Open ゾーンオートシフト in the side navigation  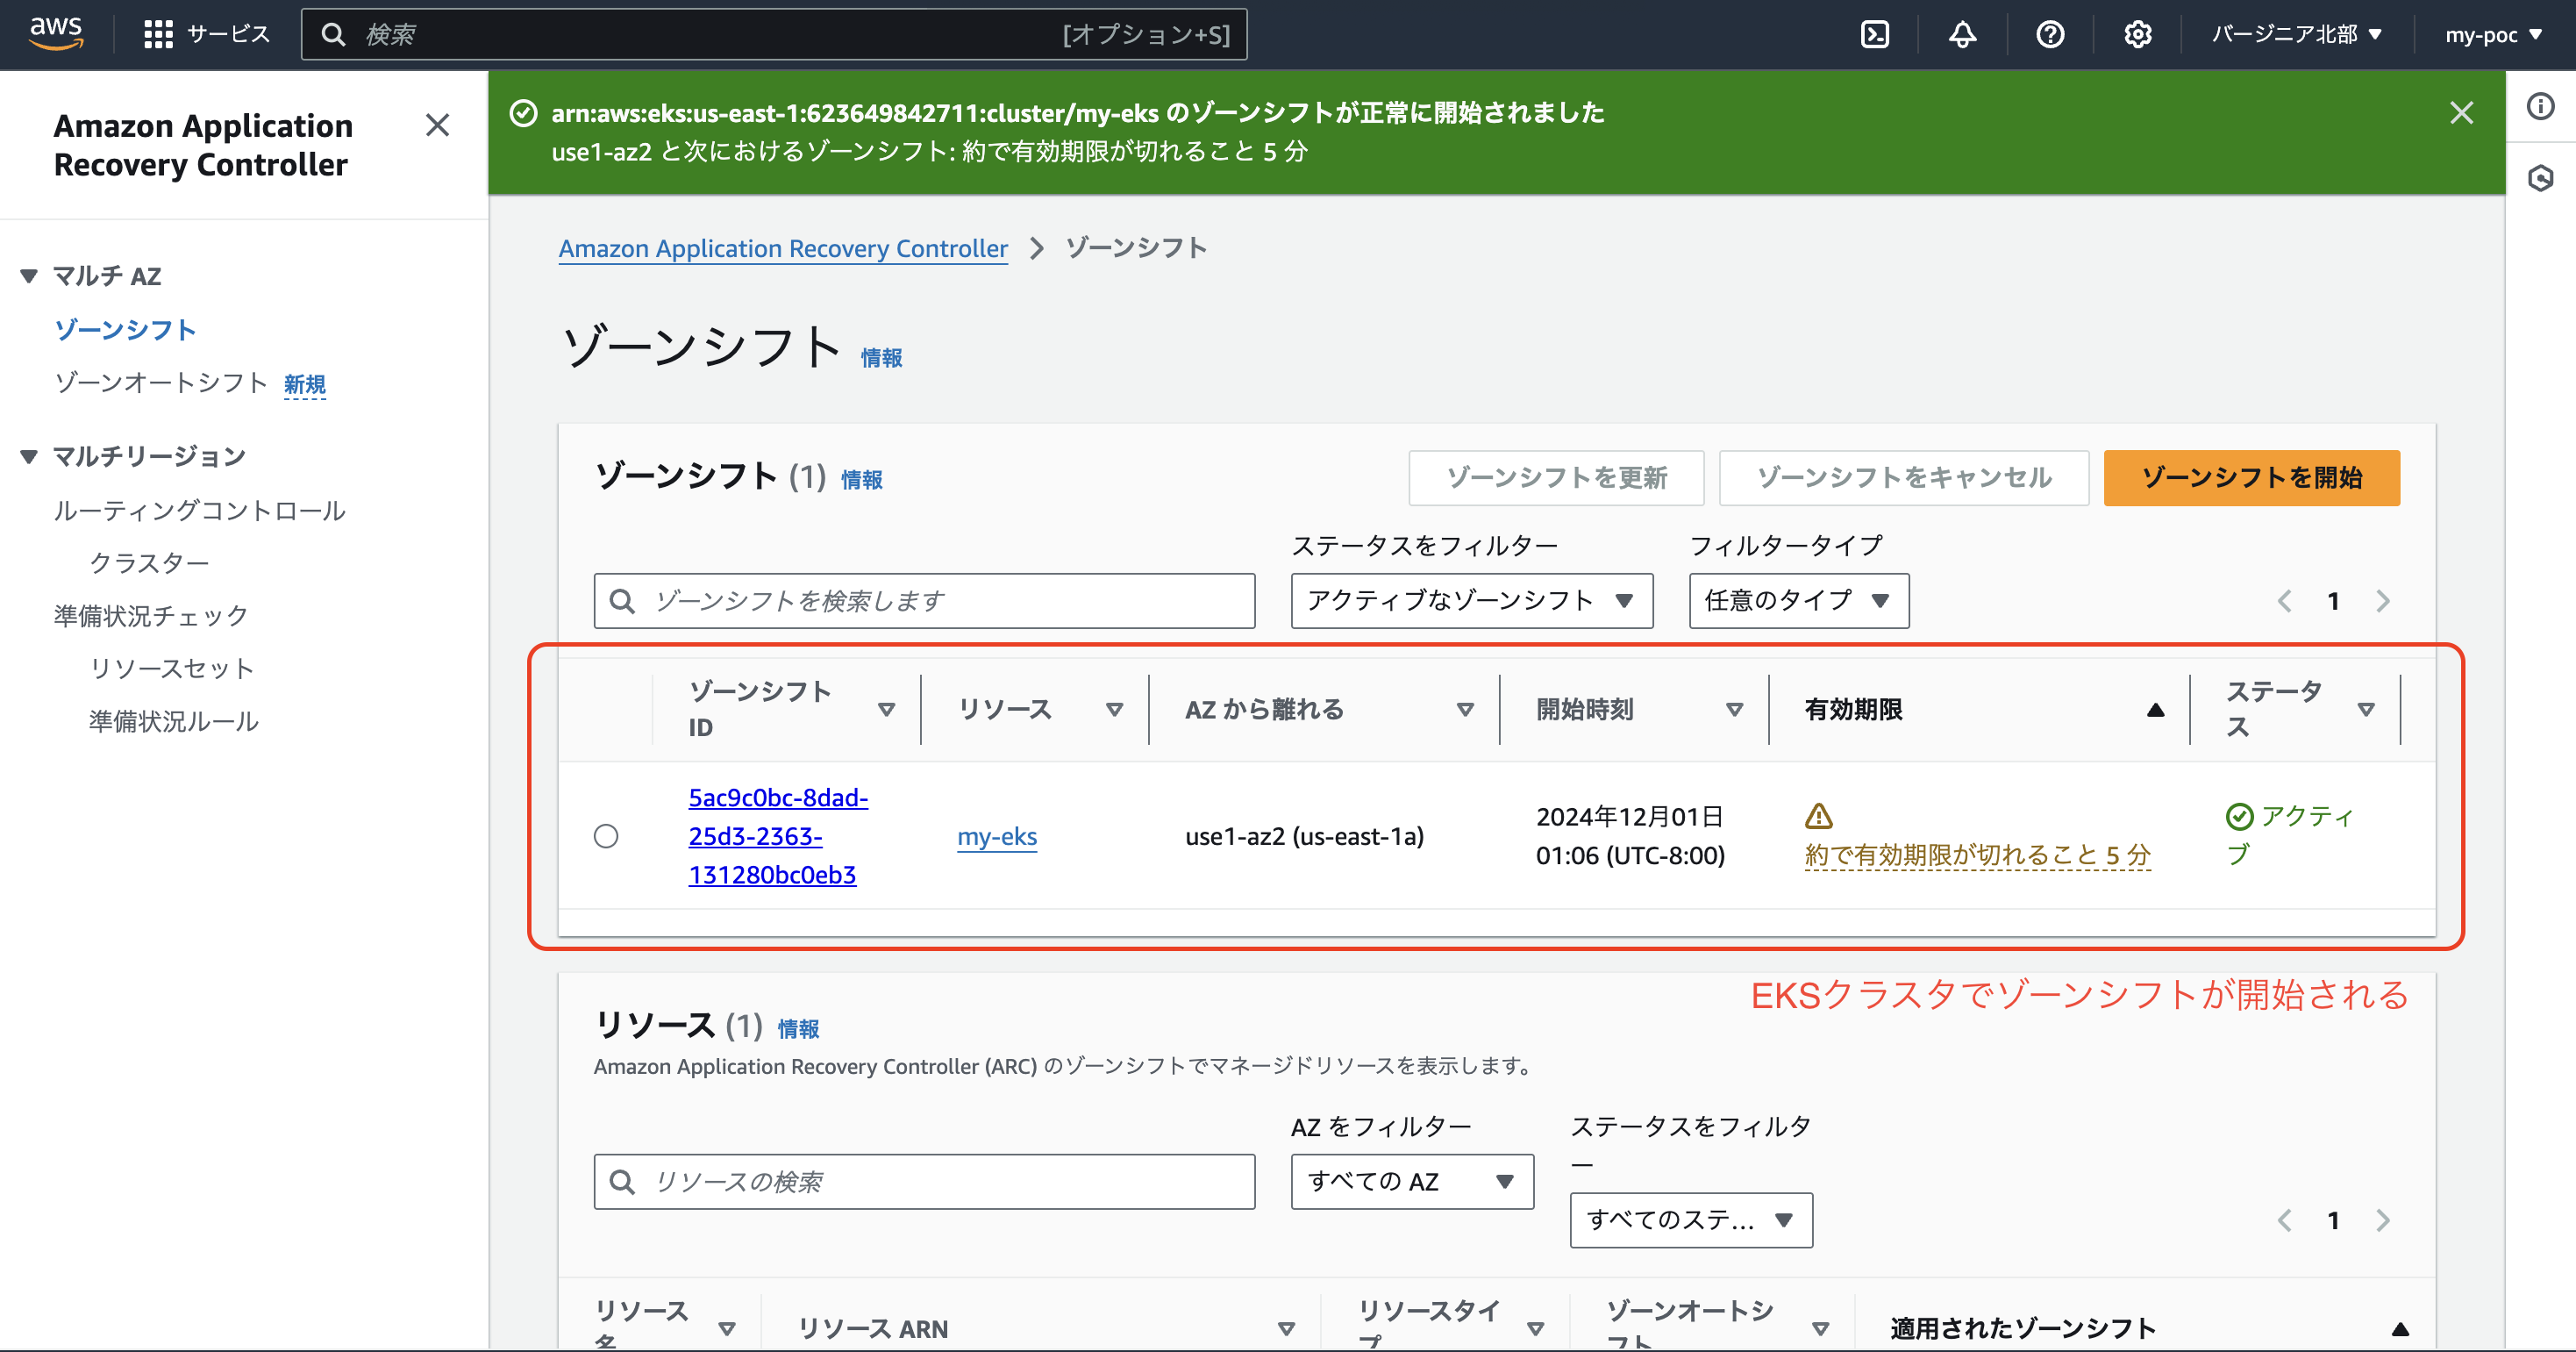[161, 383]
